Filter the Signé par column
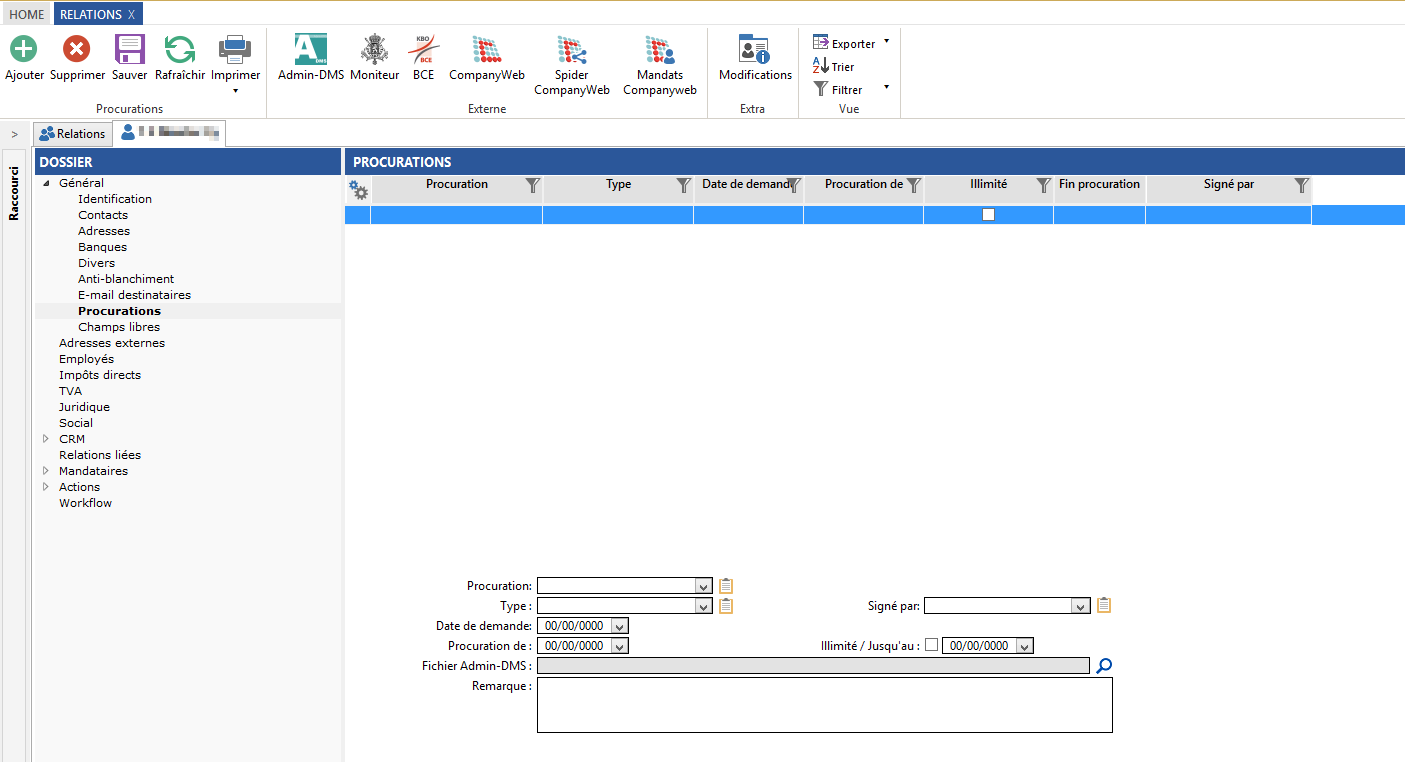 [1301, 185]
